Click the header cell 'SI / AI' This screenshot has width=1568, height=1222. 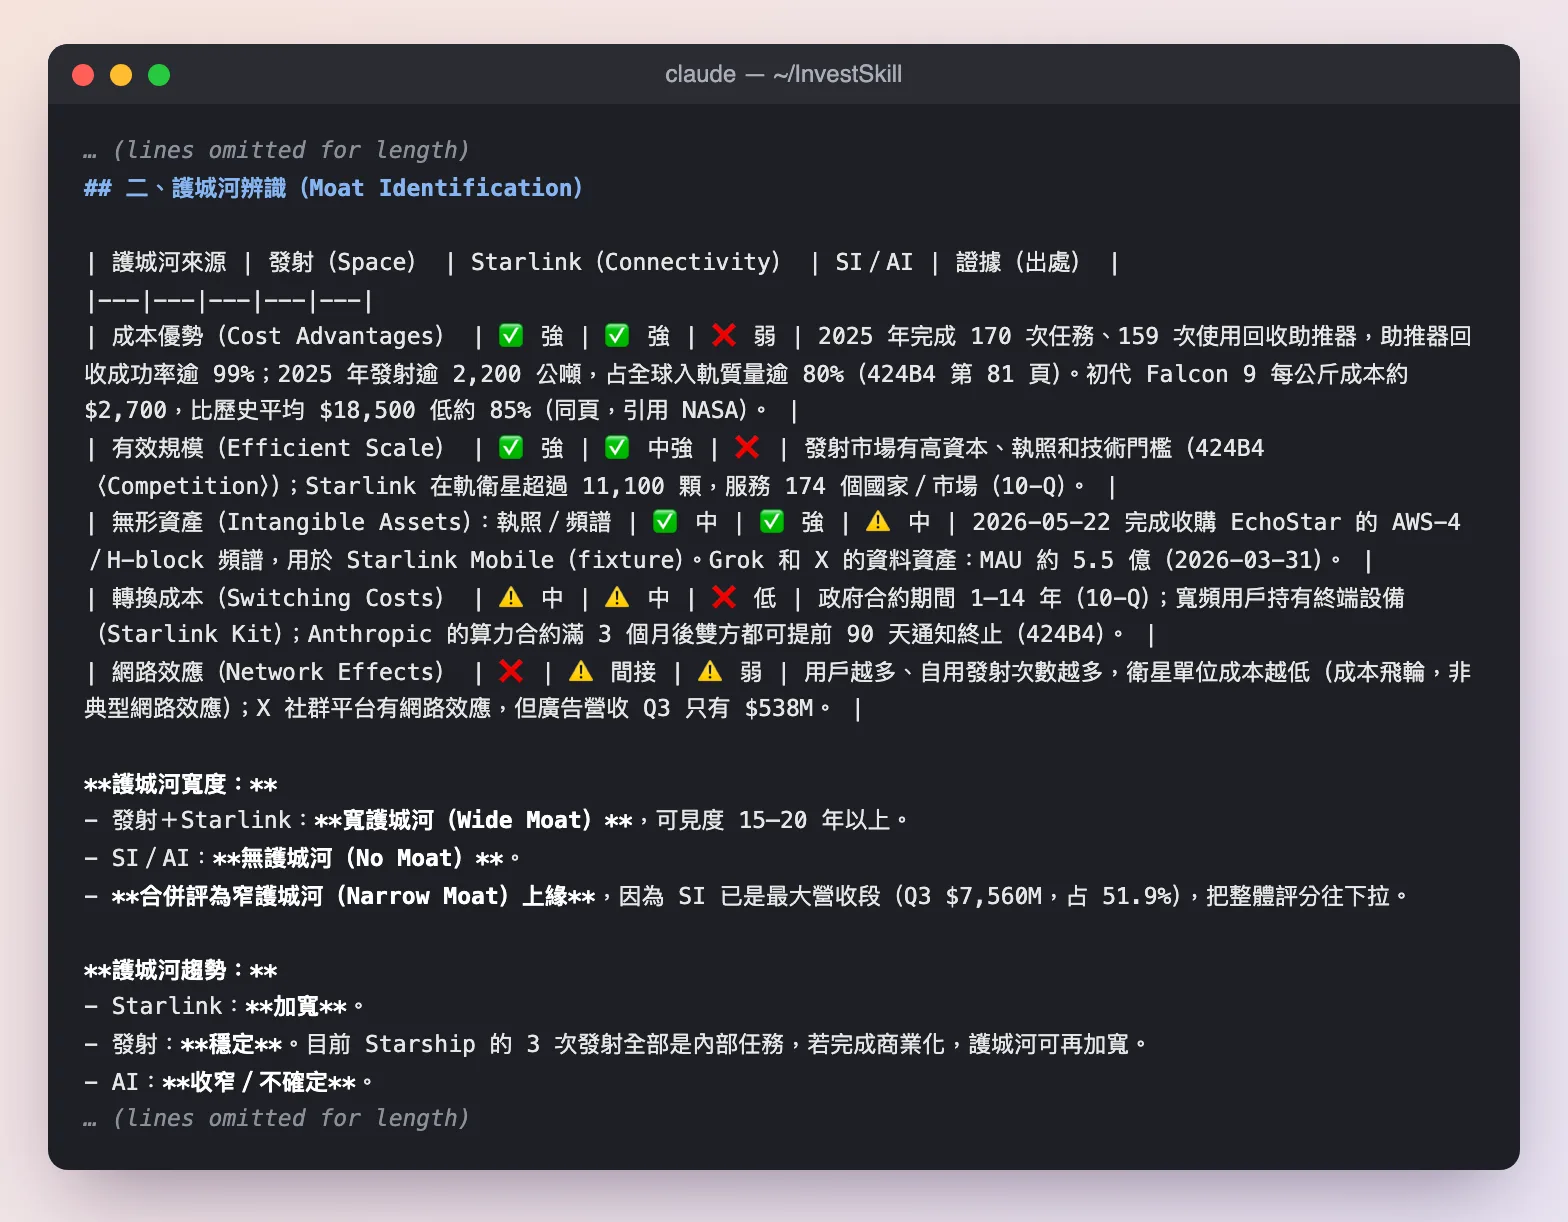click(874, 262)
